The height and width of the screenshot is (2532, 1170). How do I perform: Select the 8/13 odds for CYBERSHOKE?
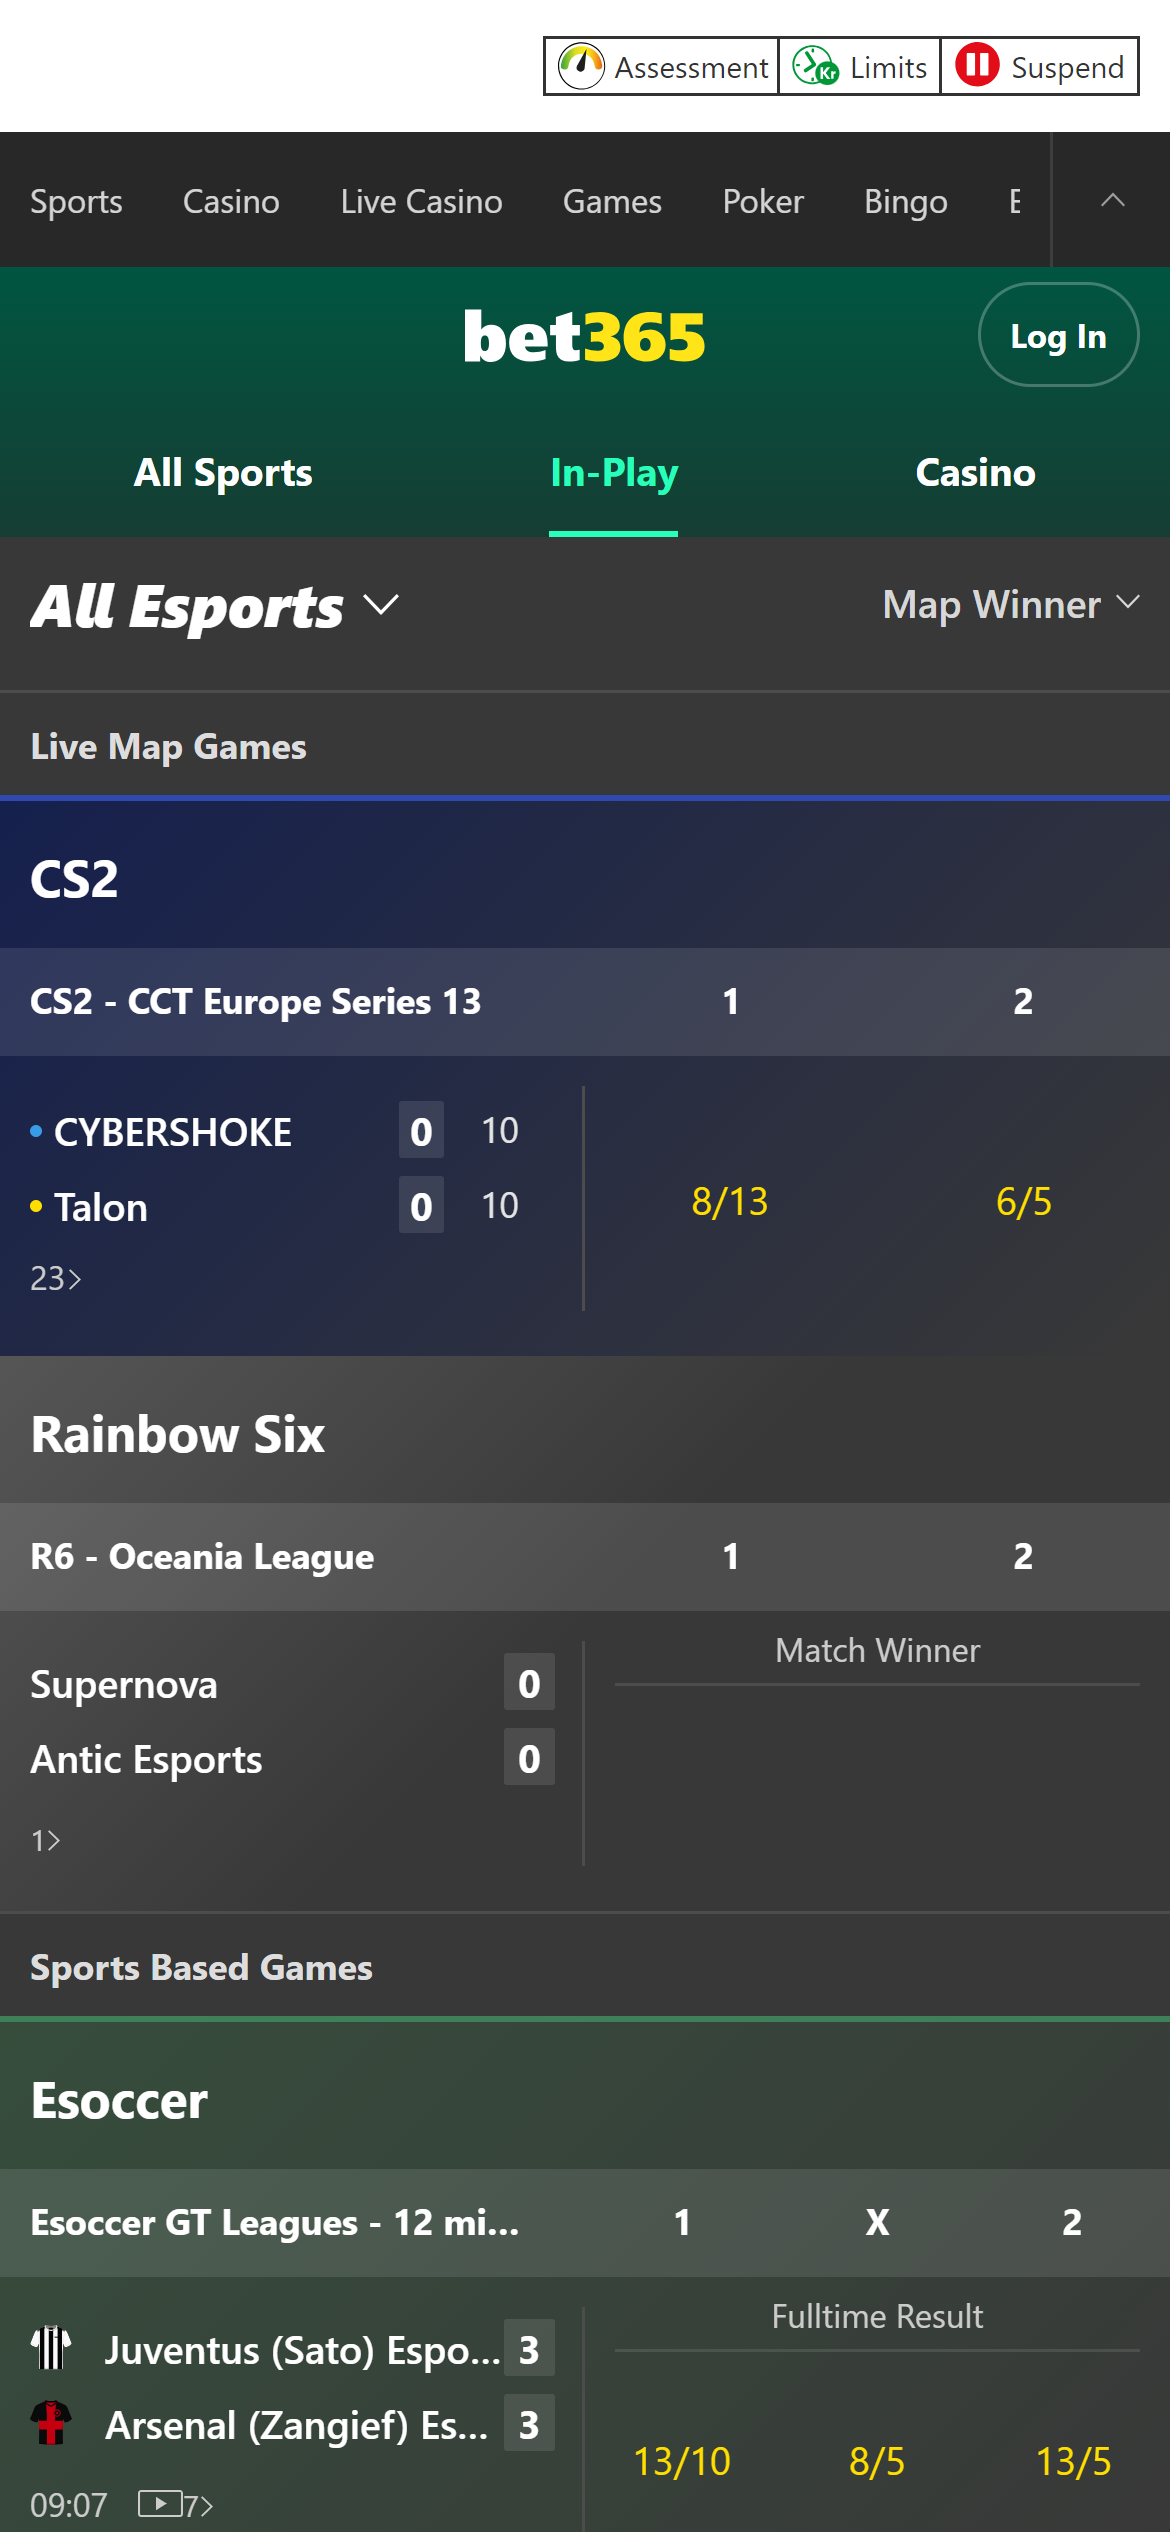730,1203
